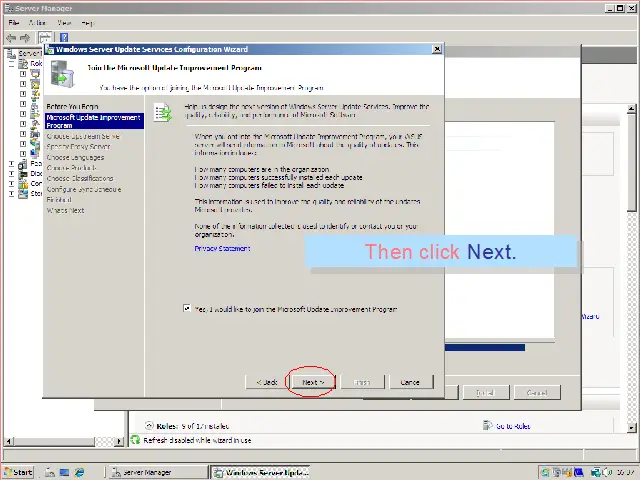Click the vertical scrollbar down arrow

pyautogui.click(x=631, y=428)
